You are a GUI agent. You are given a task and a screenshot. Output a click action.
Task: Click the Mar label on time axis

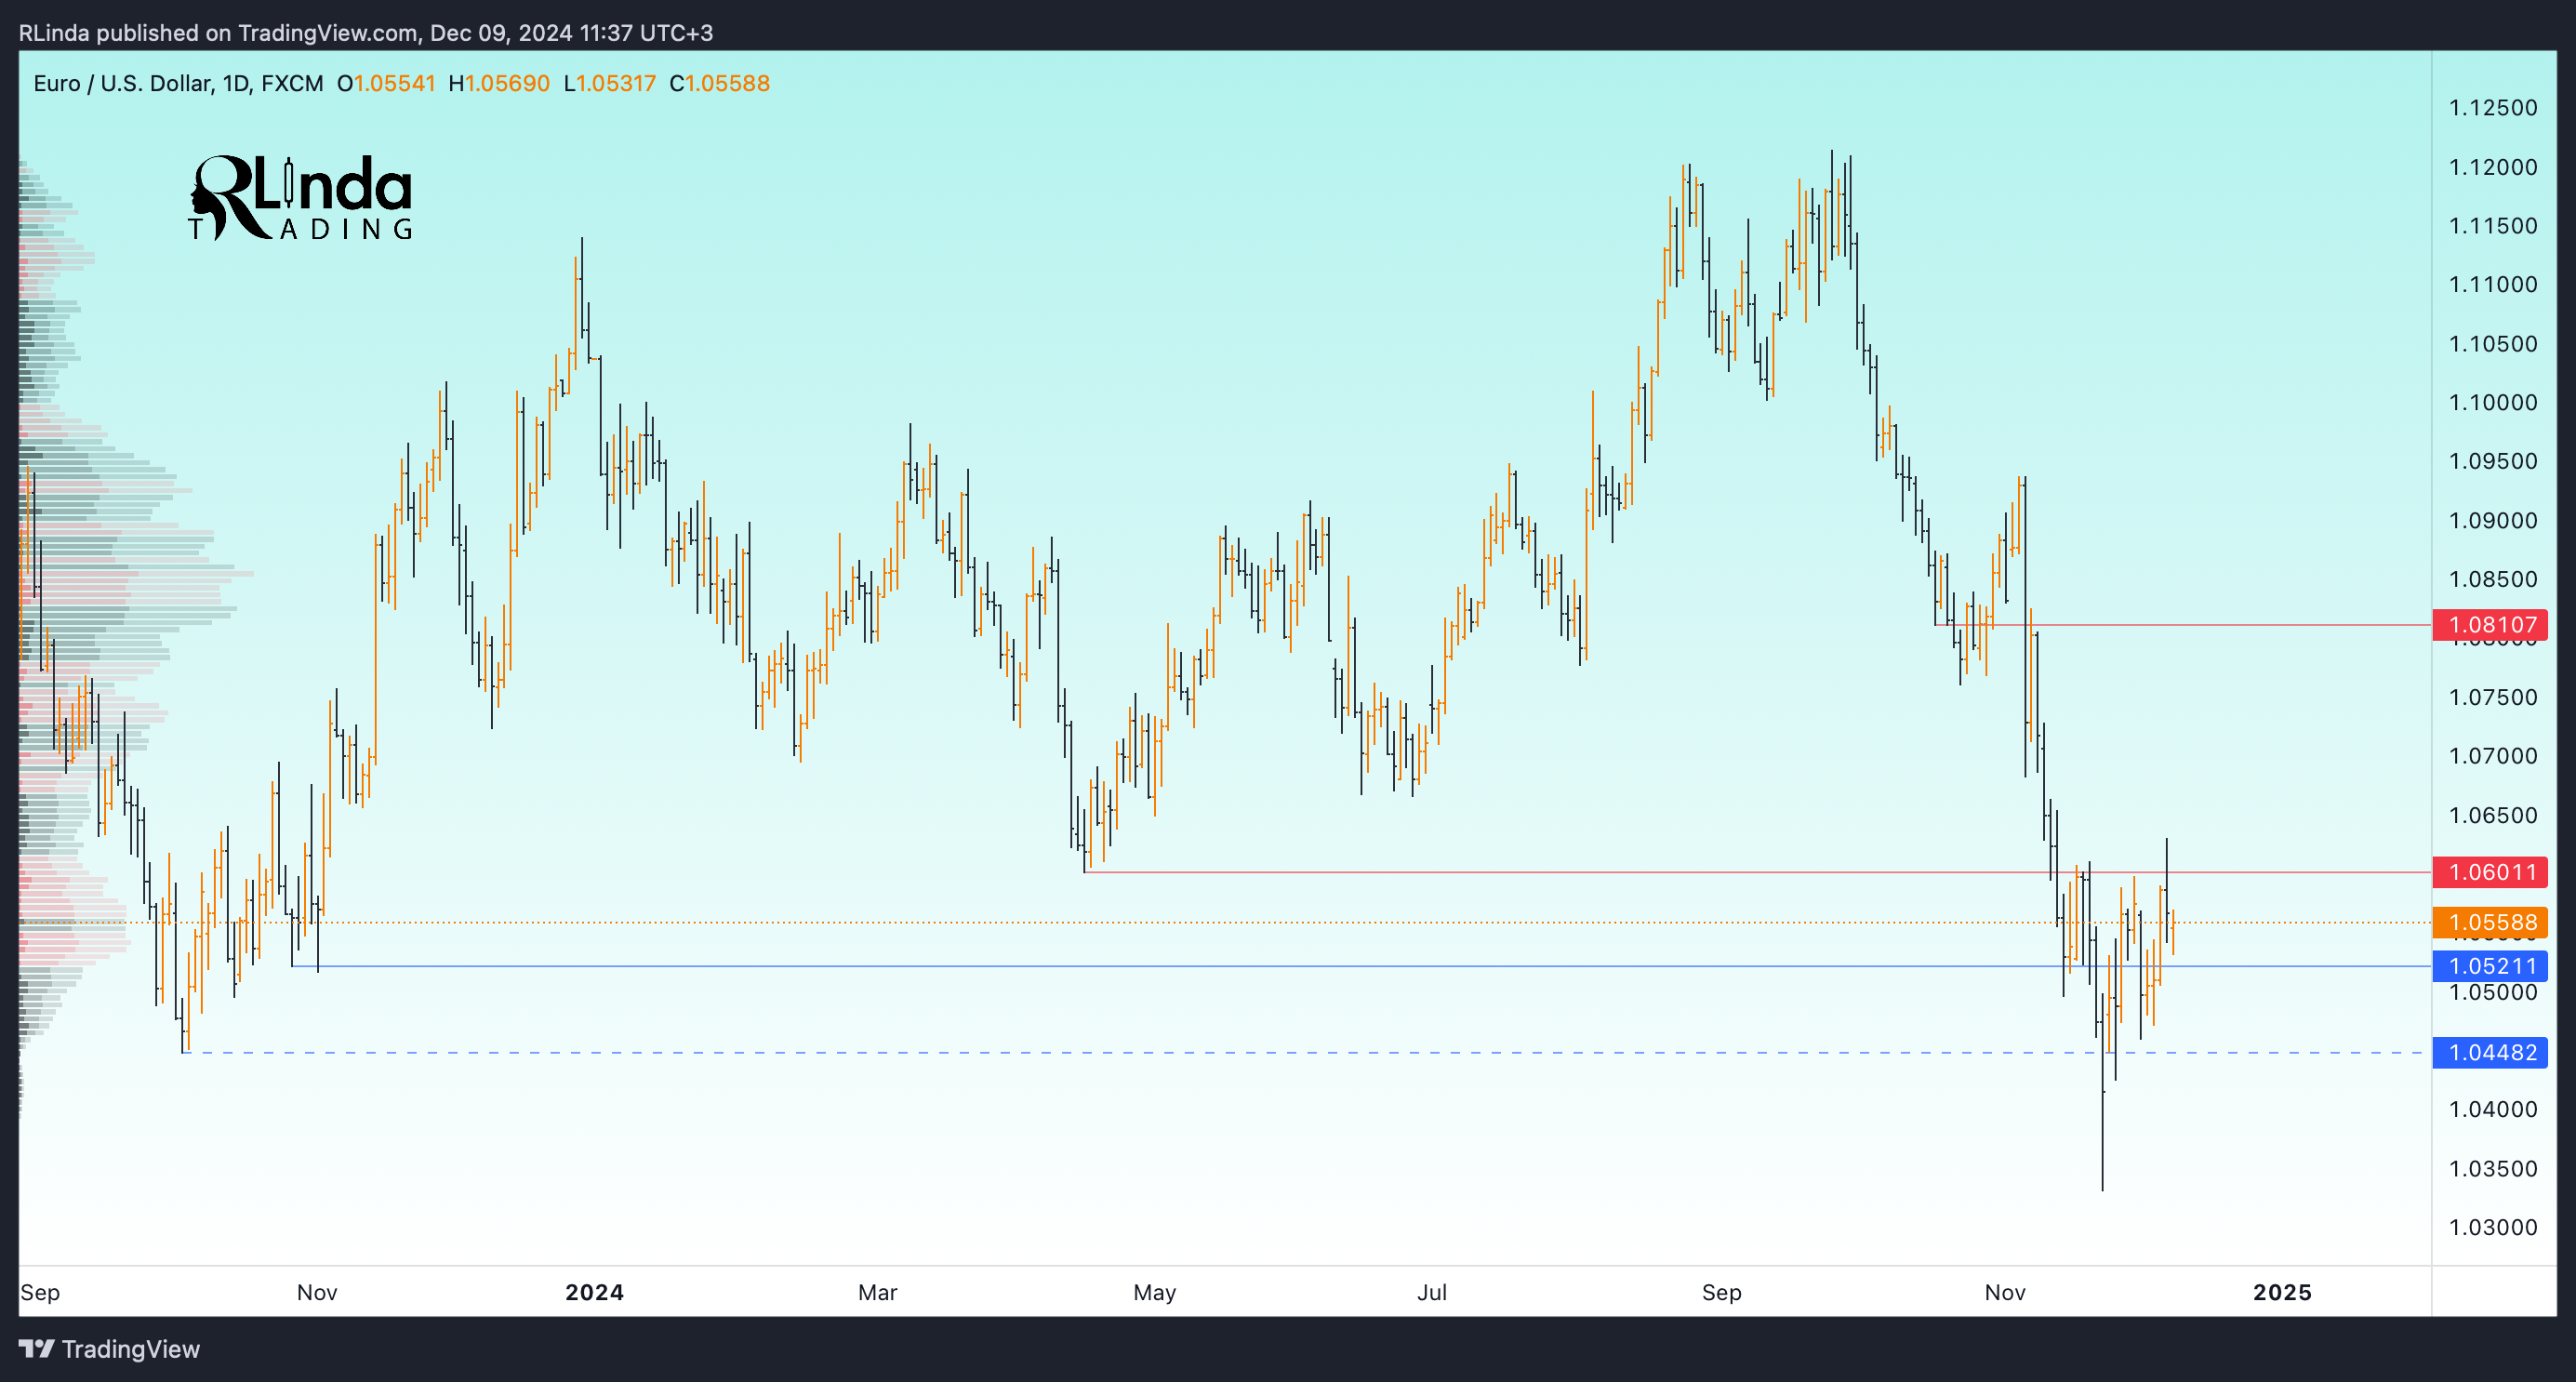(877, 1292)
